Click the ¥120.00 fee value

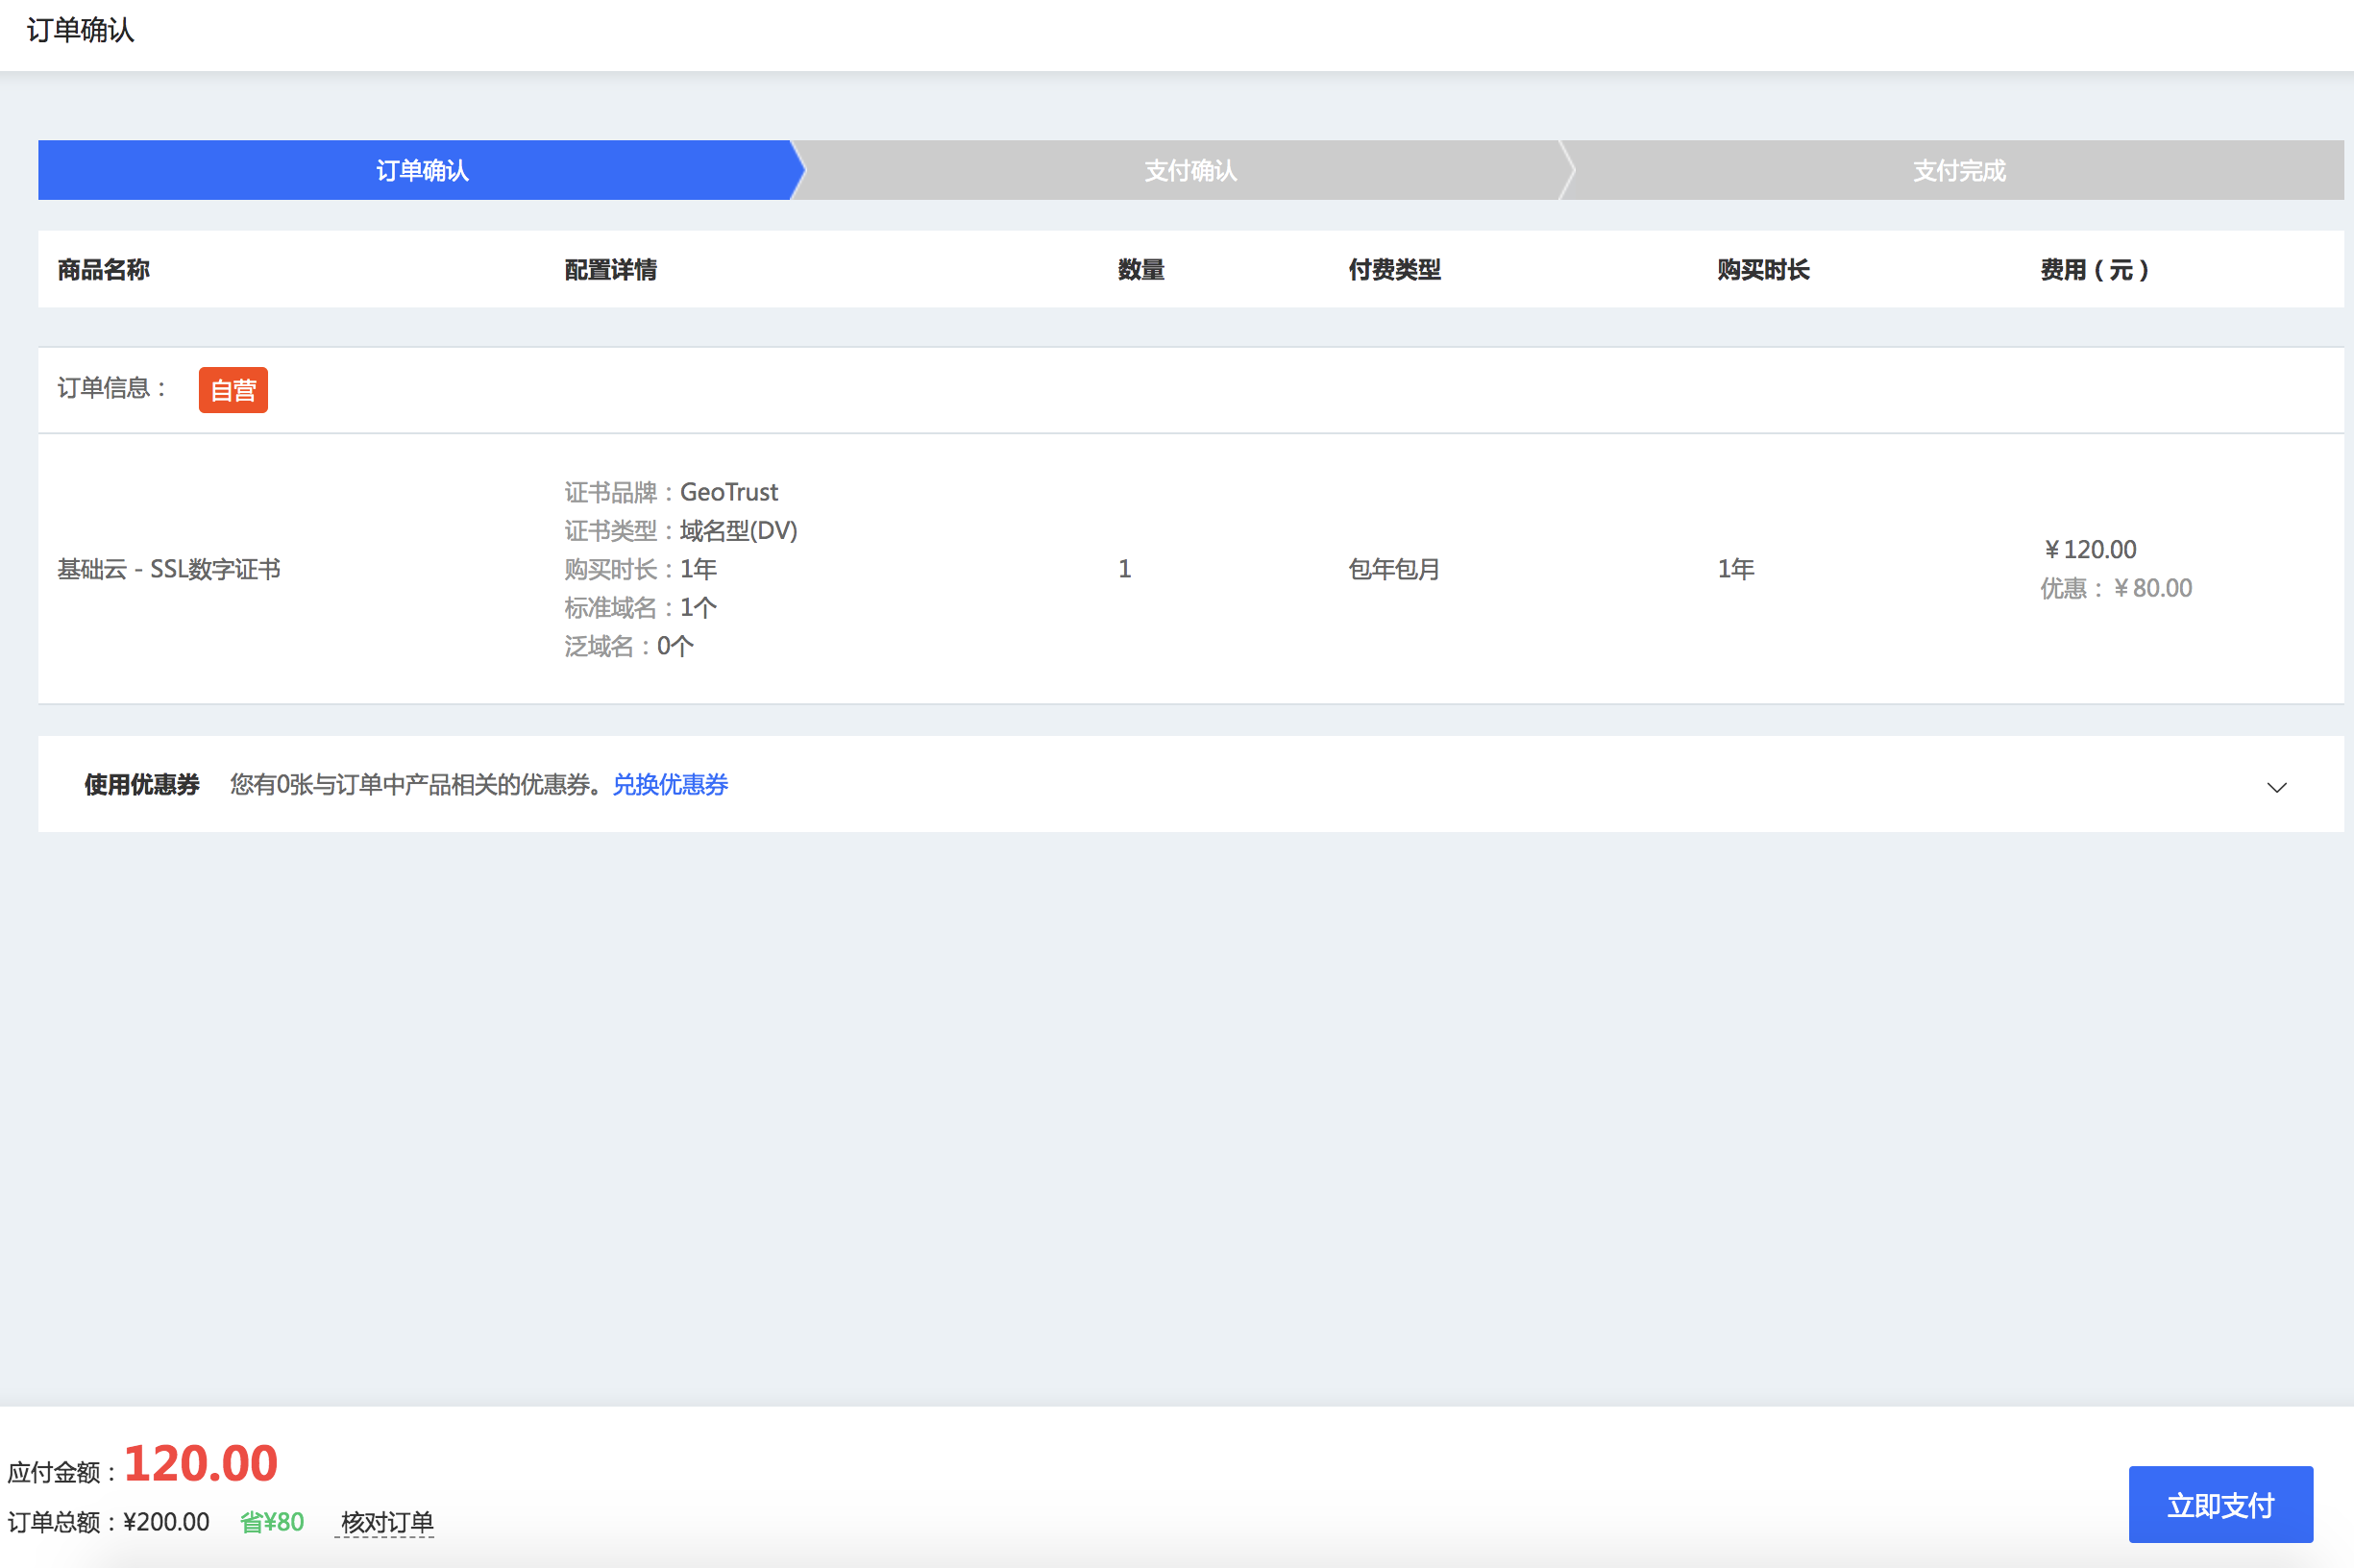pyautogui.click(x=2089, y=550)
